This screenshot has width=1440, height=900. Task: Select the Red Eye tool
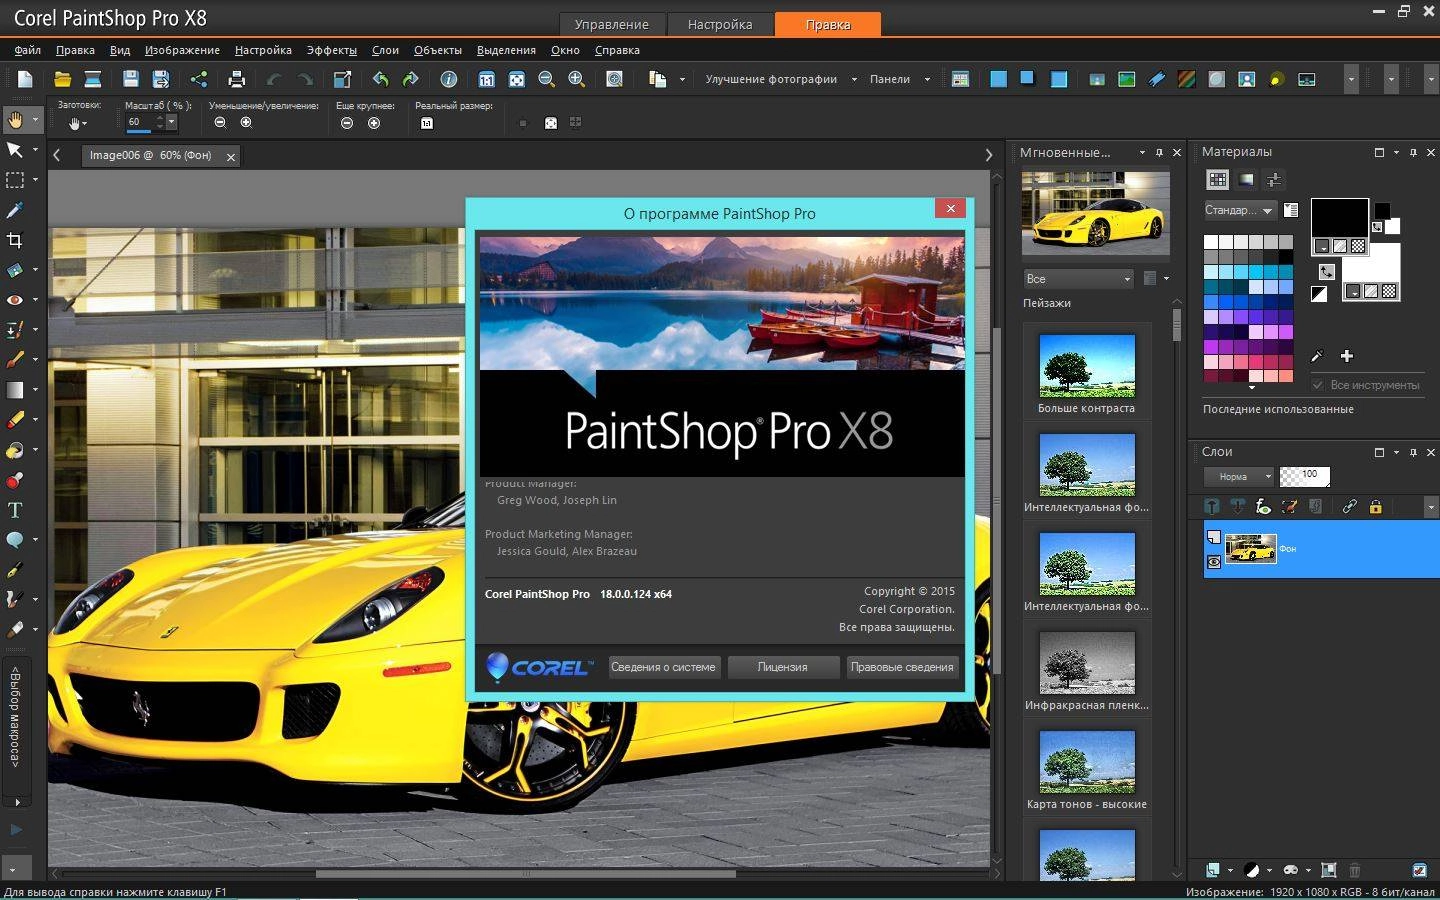(15, 300)
